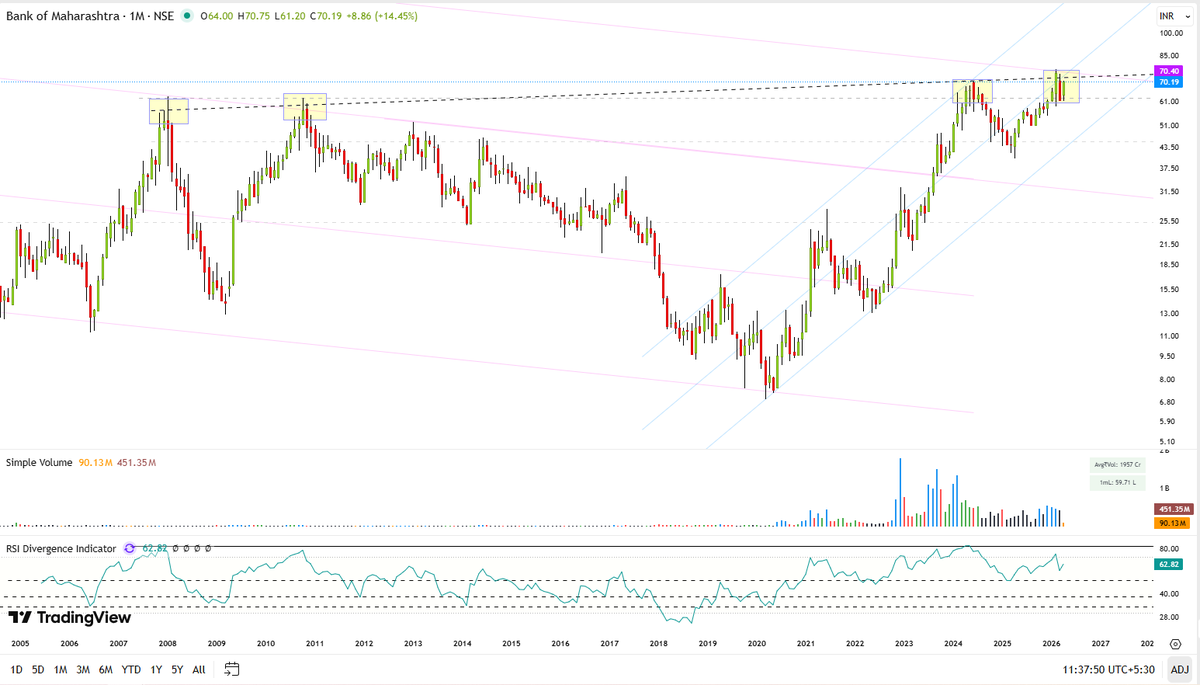Image resolution: width=1200 pixels, height=685 pixels.
Task: Click the open value O64.00
Action: pos(217,16)
